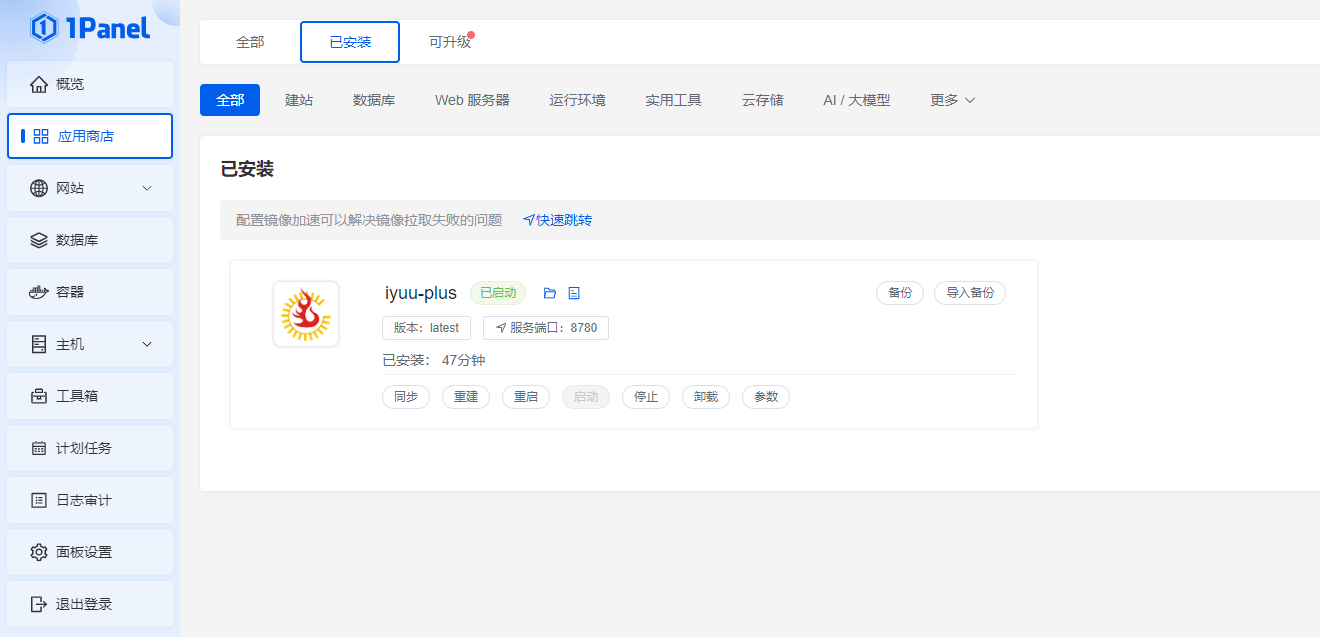Filter apps by 建站 category
1320x637 pixels.
click(299, 100)
